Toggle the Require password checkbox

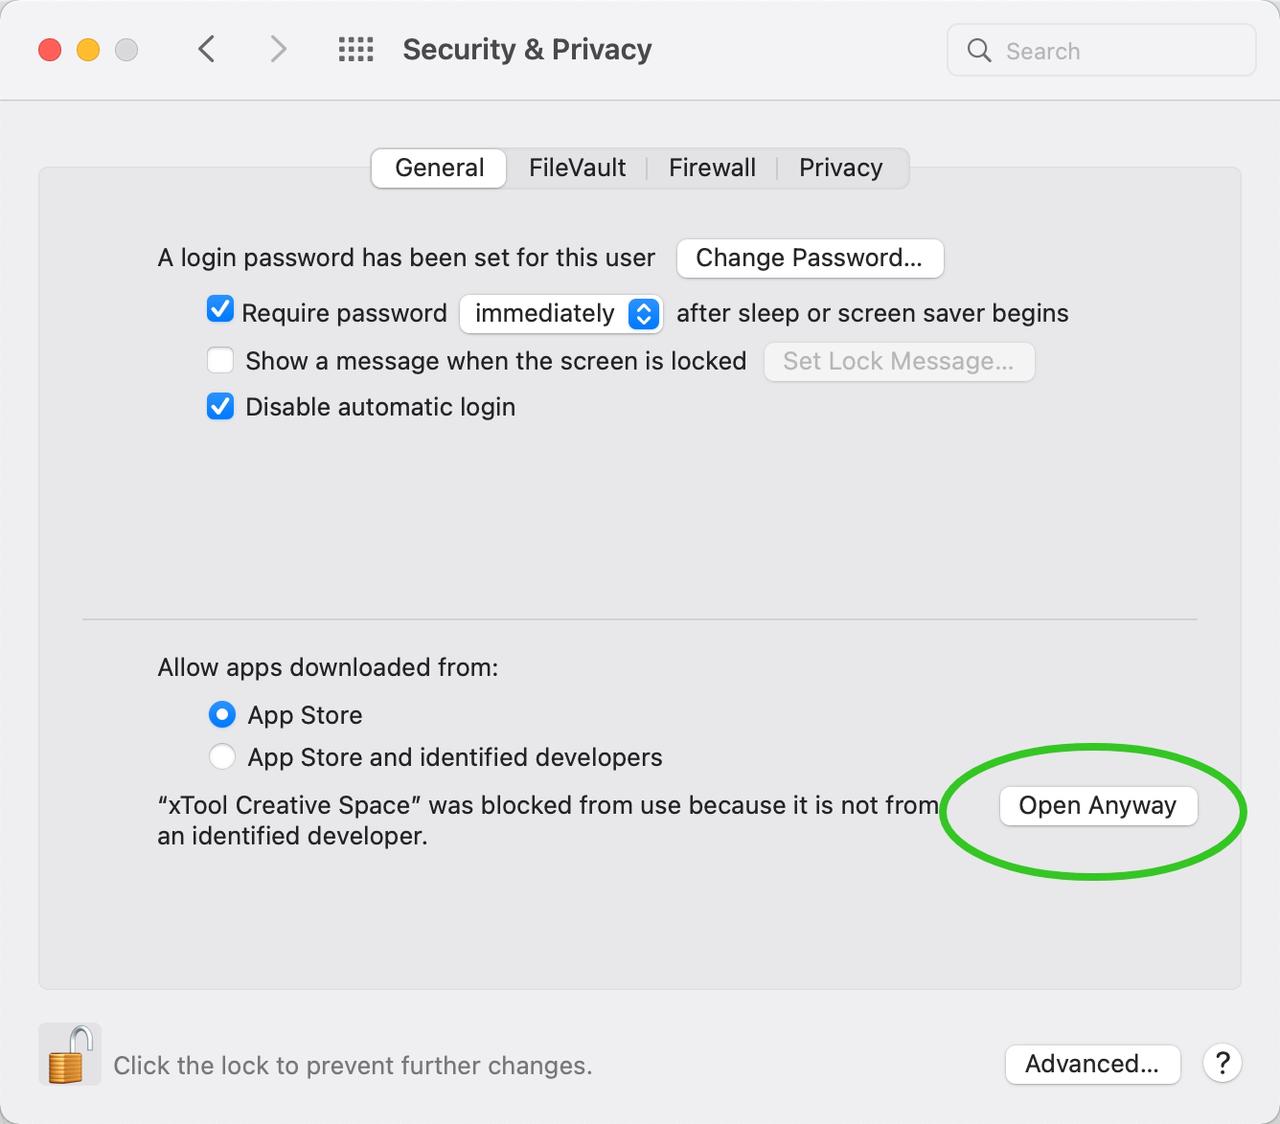click(x=220, y=310)
